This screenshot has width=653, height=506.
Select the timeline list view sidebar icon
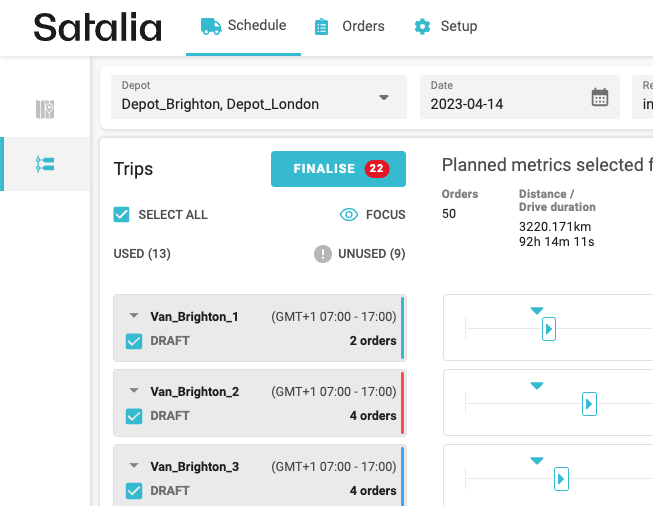tap(45, 164)
